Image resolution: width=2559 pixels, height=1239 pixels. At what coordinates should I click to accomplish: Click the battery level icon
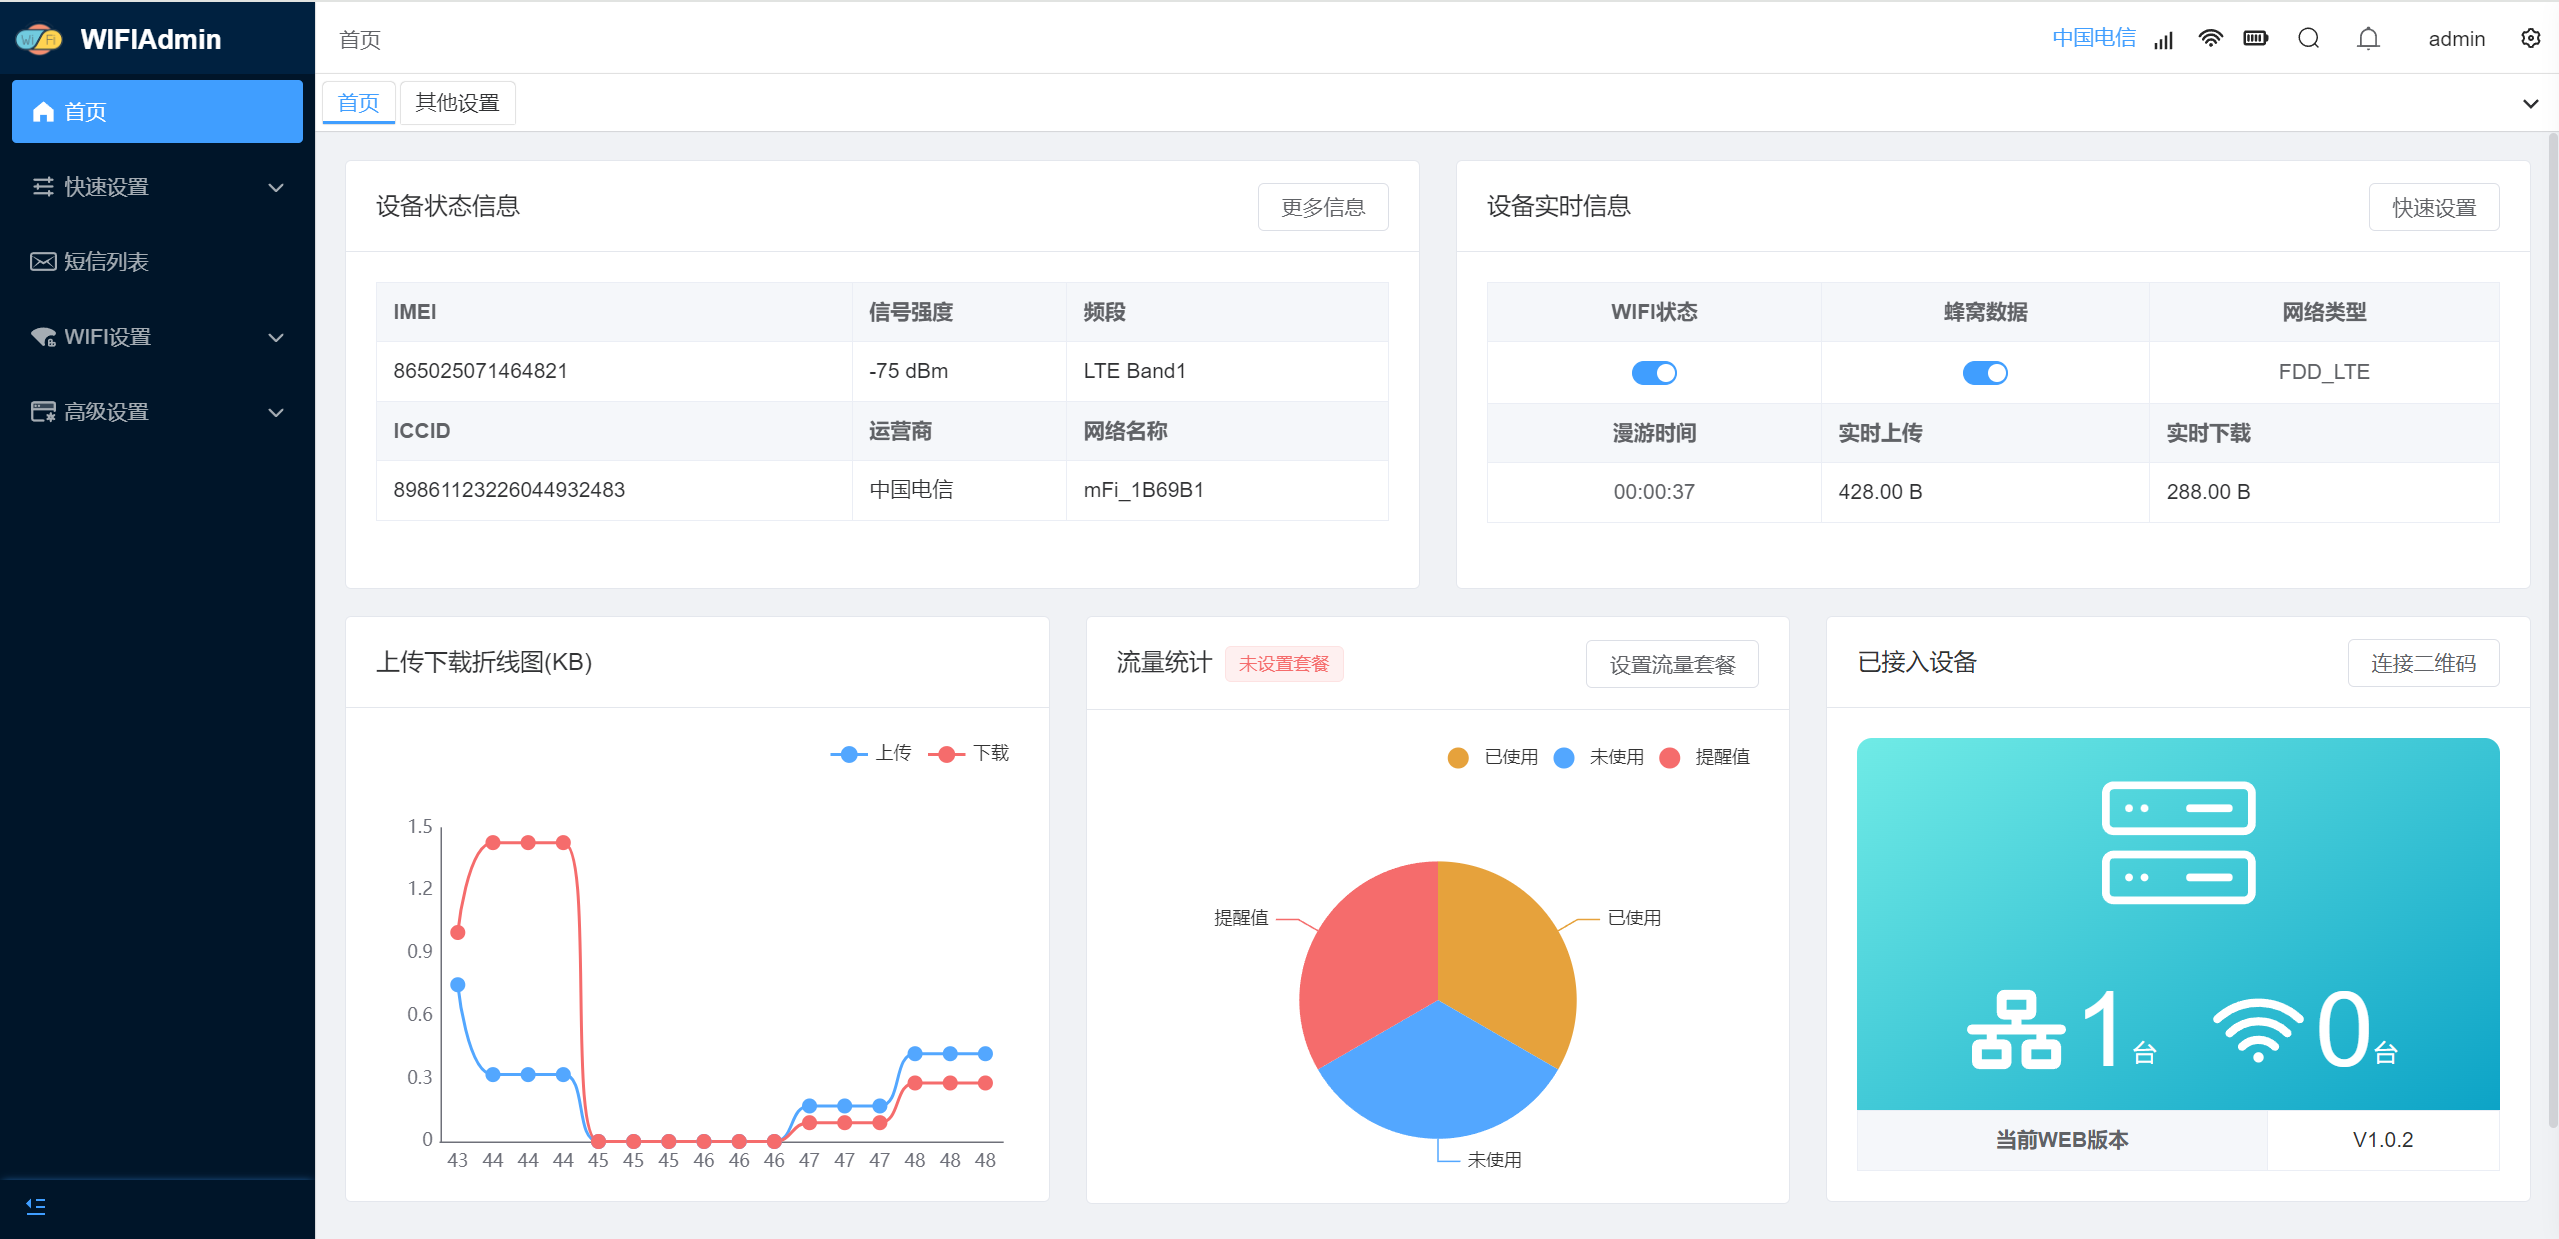click(2256, 39)
